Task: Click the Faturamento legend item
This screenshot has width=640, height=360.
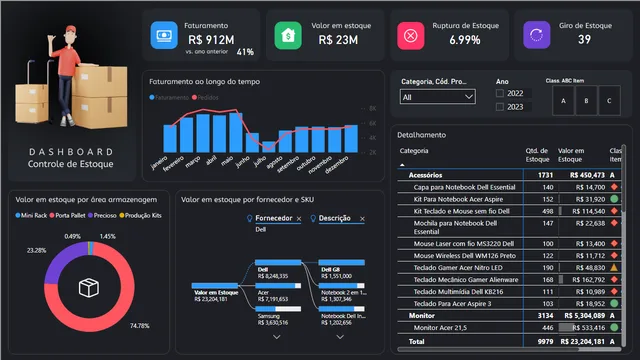Action: point(169,98)
